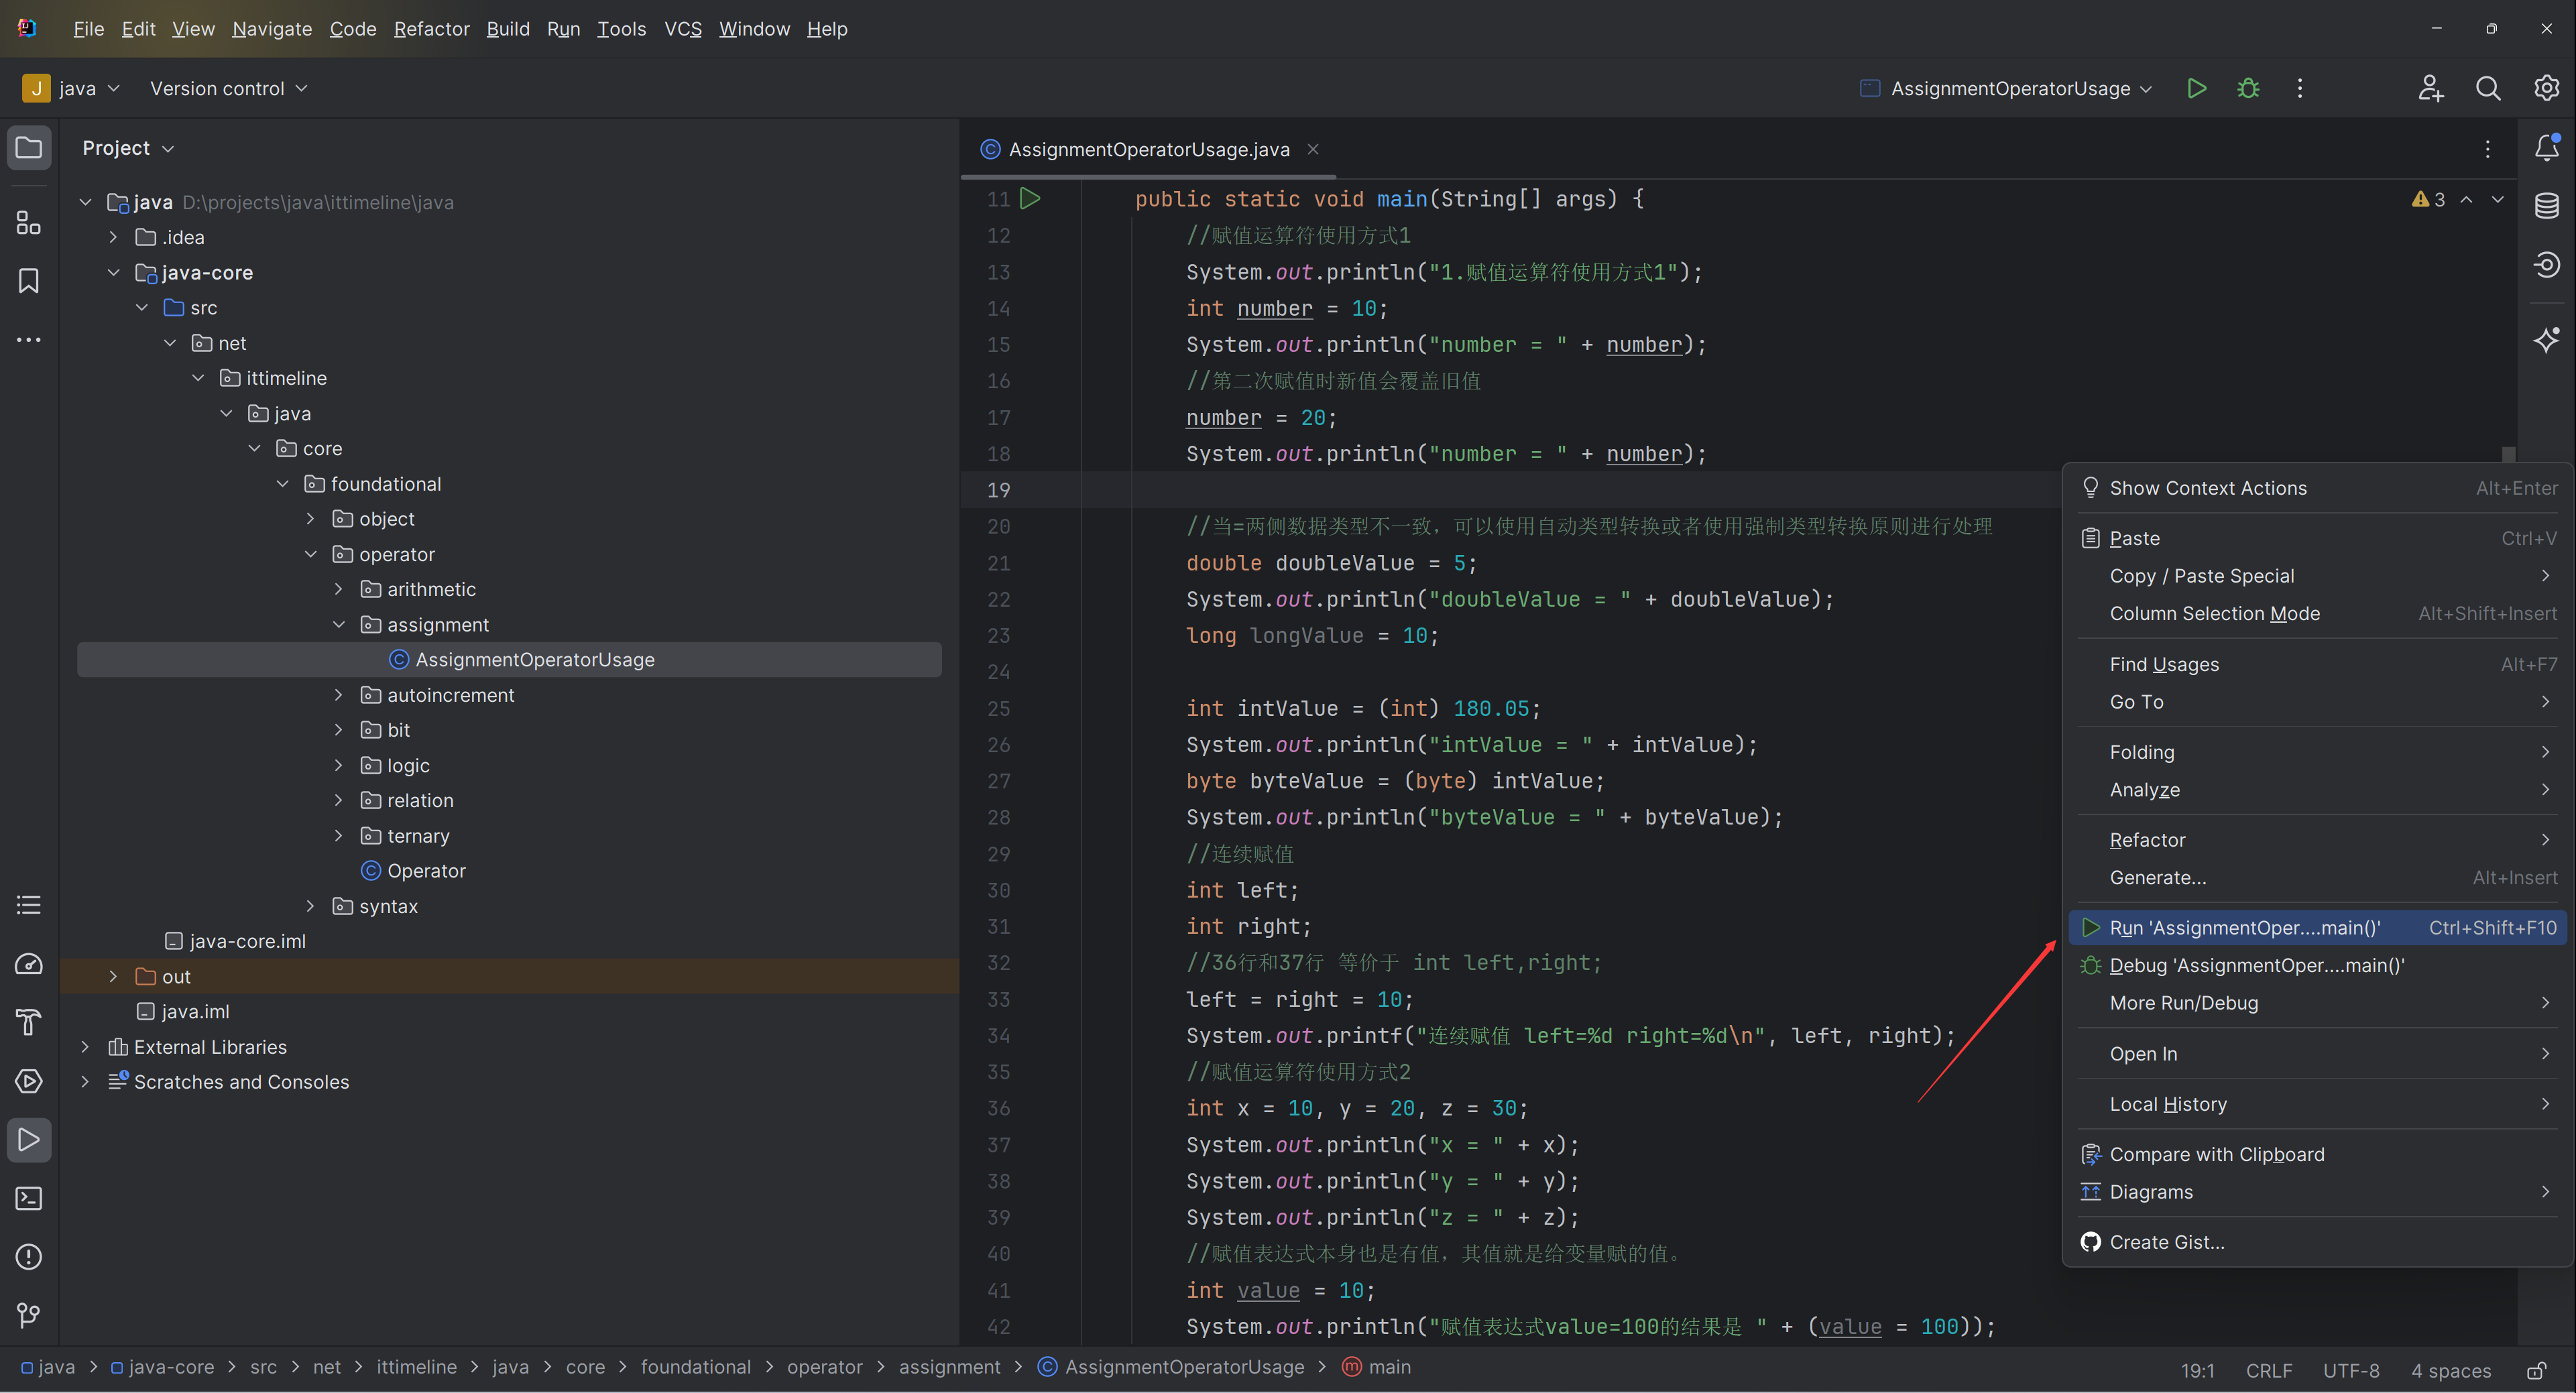Click the CRLF line separator setting

pyautogui.click(x=2268, y=1370)
